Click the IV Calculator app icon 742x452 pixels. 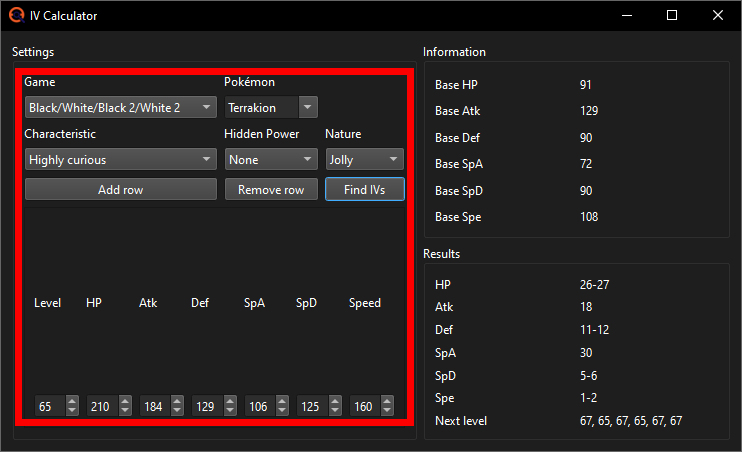[x=17, y=16]
